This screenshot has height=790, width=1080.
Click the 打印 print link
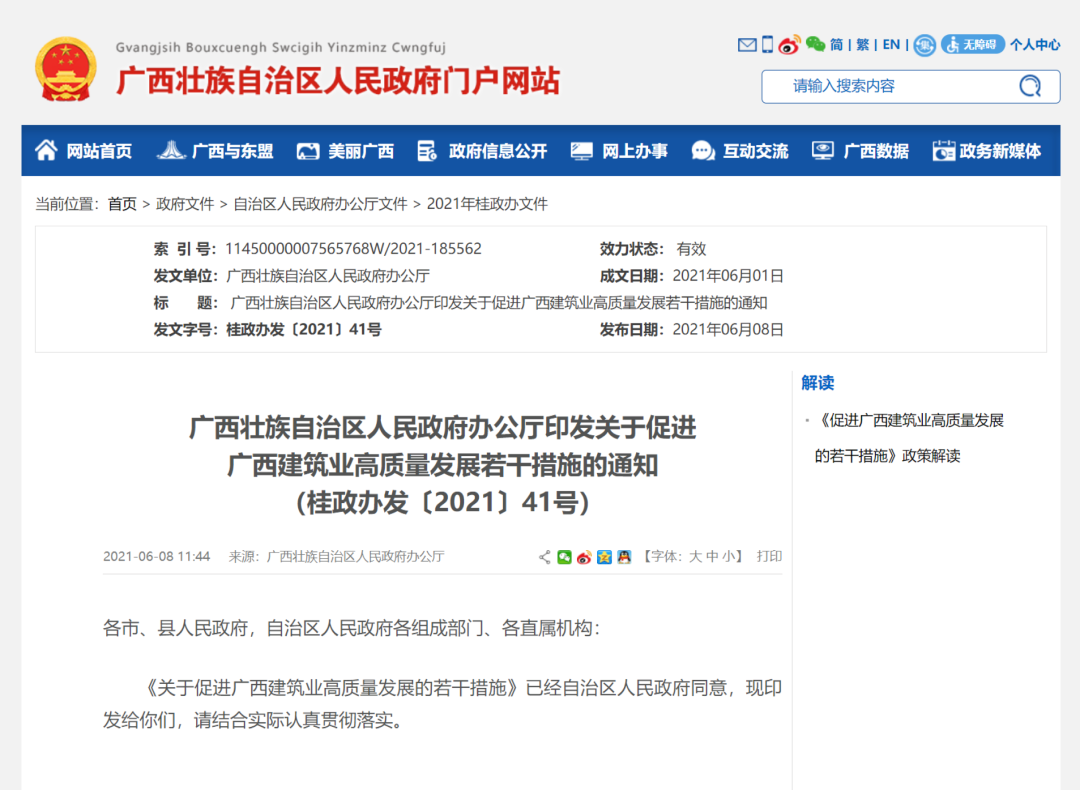(769, 557)
